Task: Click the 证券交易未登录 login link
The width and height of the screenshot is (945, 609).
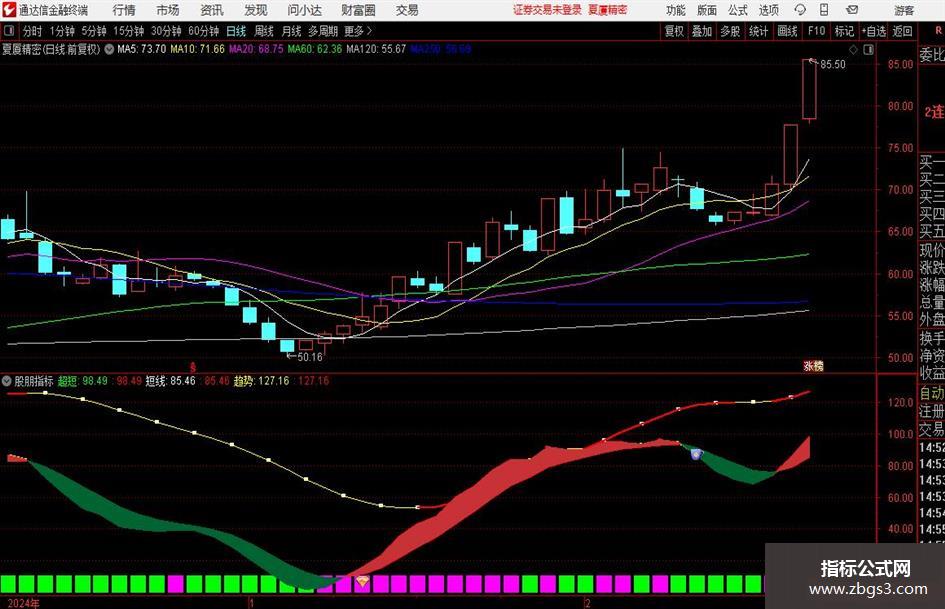Action: [547, 10]
